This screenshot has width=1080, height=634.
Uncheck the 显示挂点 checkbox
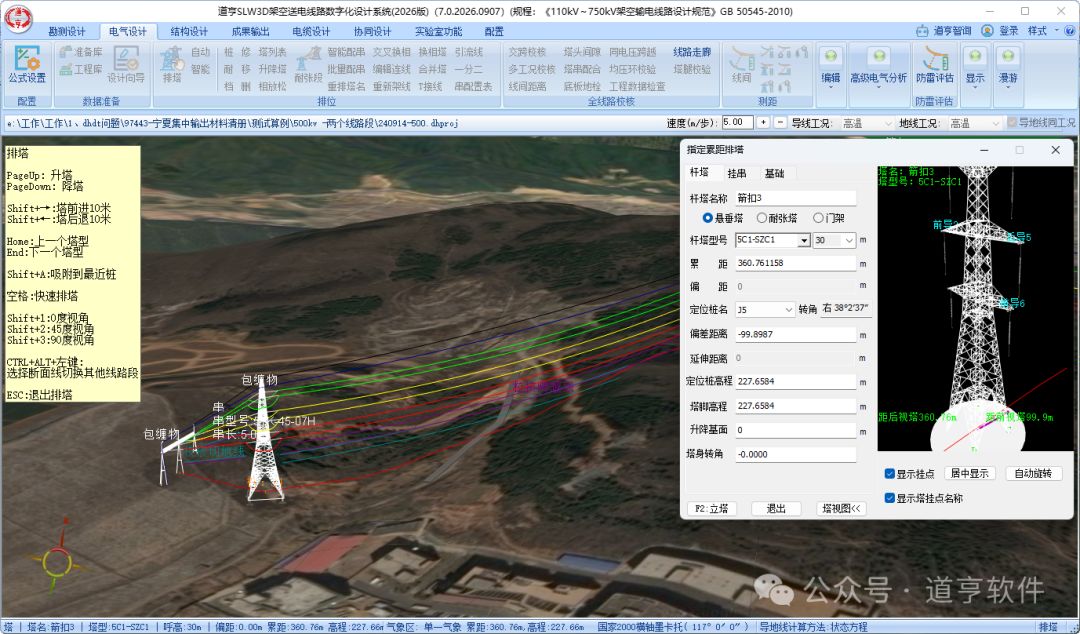pos(889,474)
